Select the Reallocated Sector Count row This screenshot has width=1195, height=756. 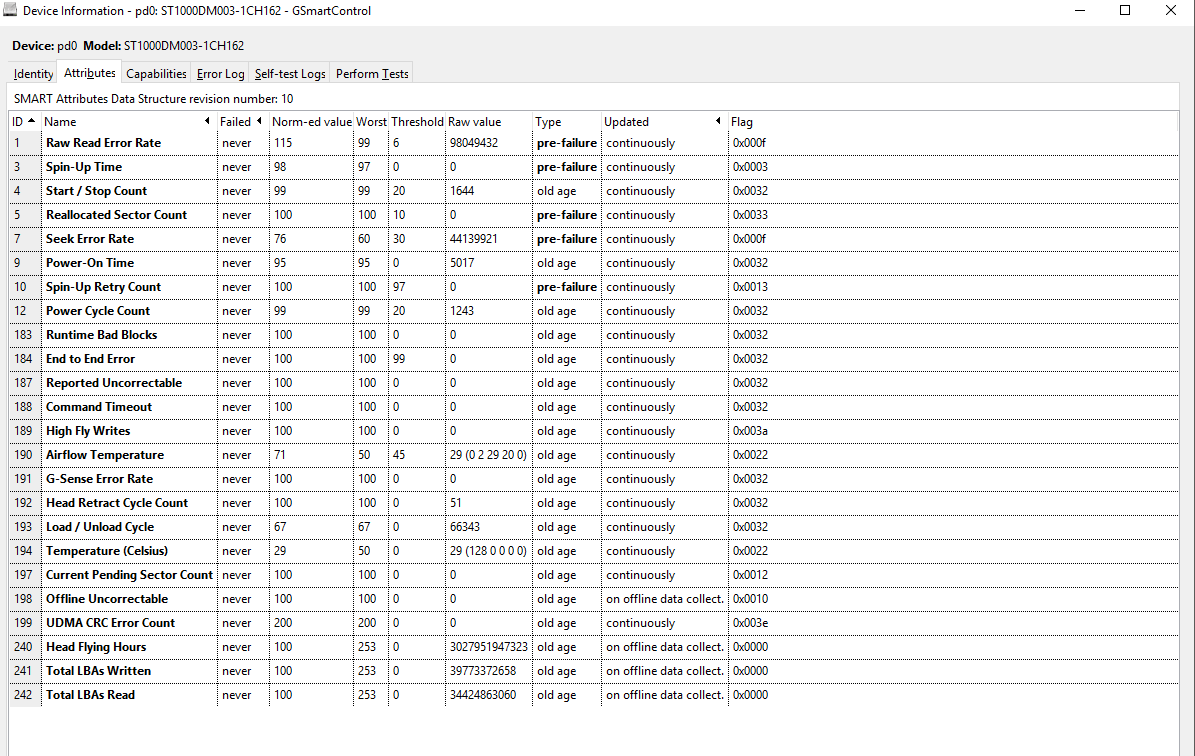(594, 215)
